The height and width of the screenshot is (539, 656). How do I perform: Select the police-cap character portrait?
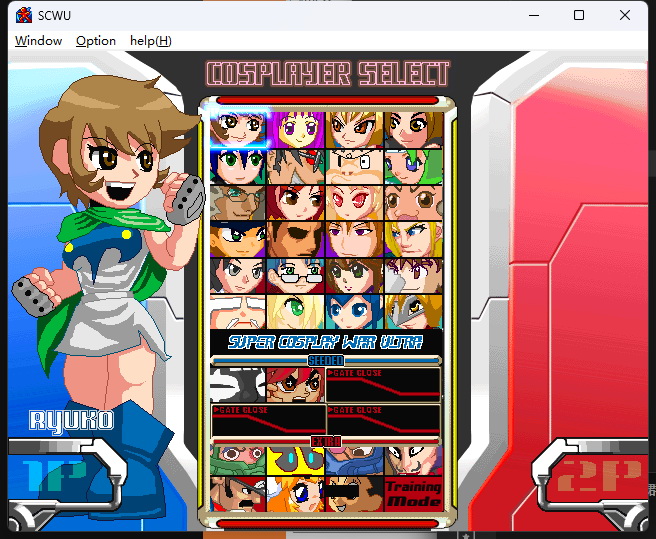click(x=238, y=239)
